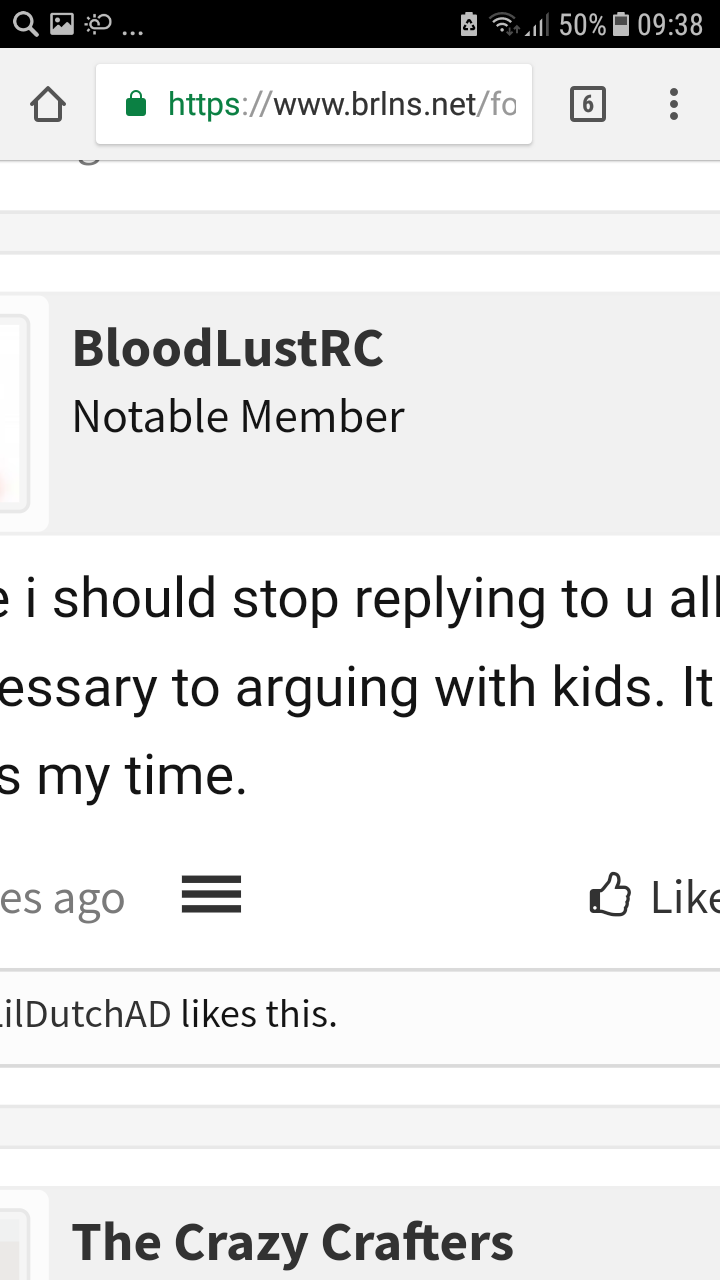Click the post timestamp ending in 'ago'
Screen dimensions: 720x1280
(x=62, y=899)
